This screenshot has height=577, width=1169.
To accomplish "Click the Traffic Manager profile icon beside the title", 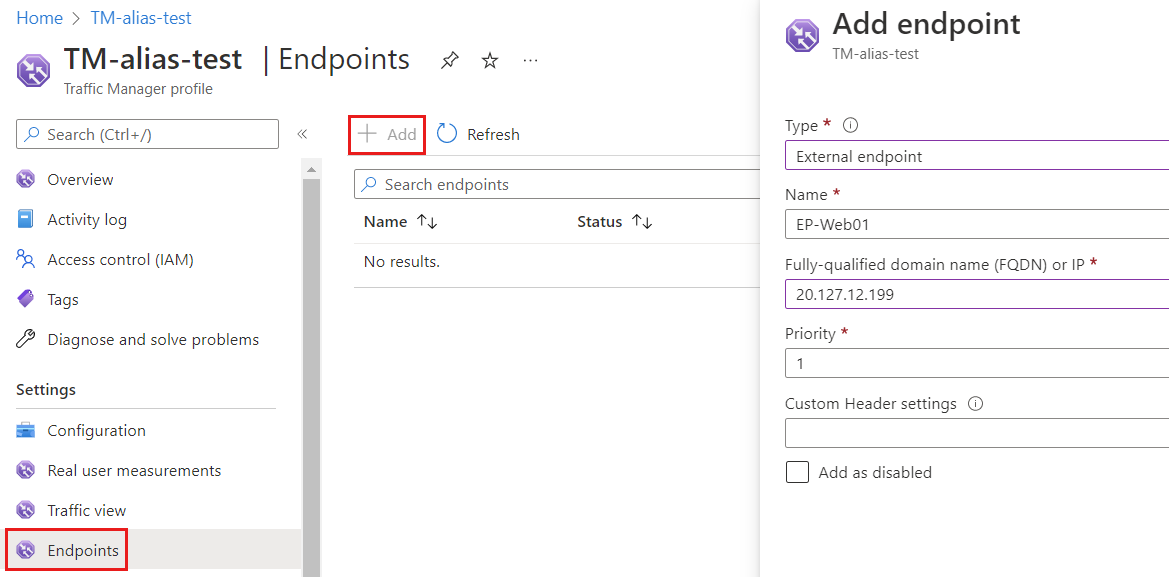I will (34, 71).
